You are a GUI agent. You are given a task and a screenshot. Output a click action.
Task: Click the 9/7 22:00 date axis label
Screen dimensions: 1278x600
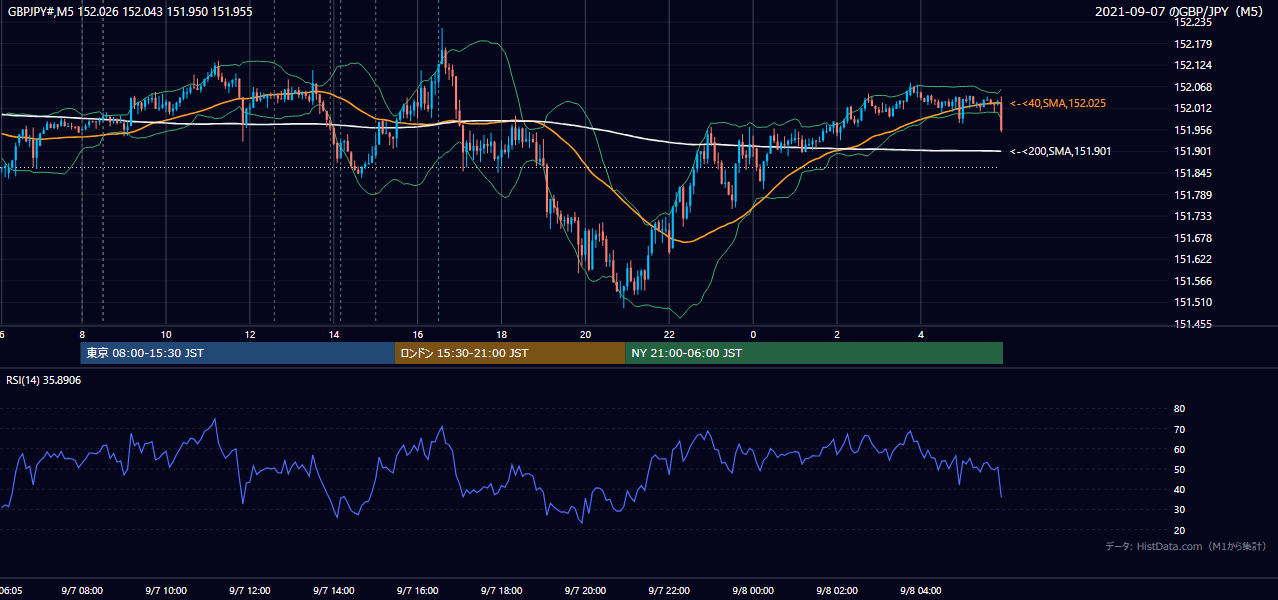coord(670,591)
